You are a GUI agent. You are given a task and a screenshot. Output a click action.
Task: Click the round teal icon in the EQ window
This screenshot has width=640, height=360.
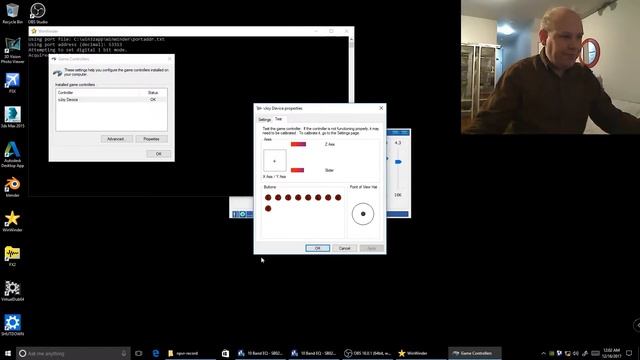(242, 214)
